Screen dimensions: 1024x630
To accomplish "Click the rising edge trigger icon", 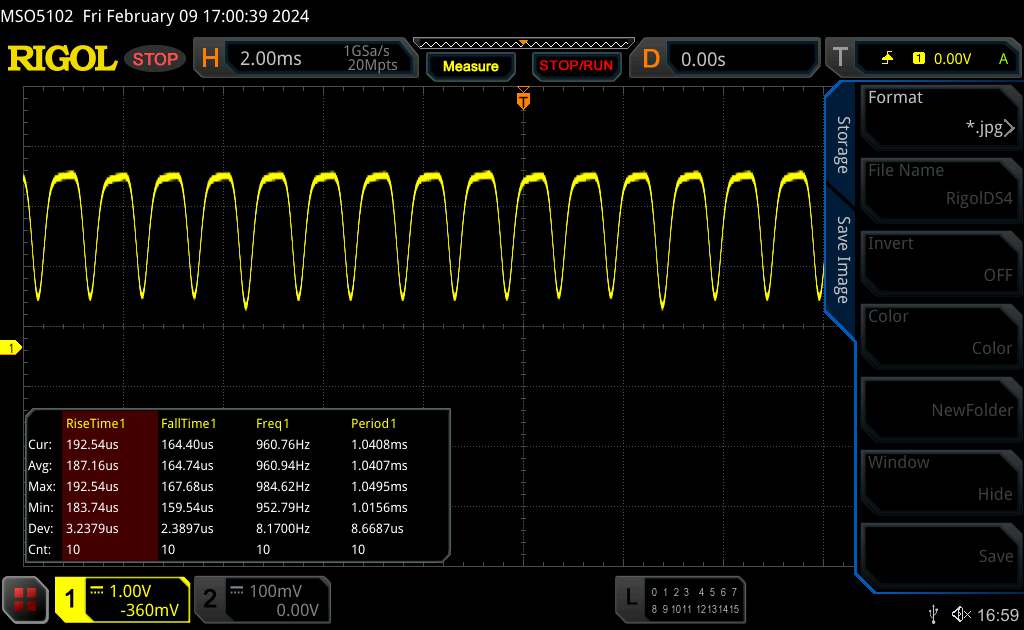I will (x=887, y=58).
